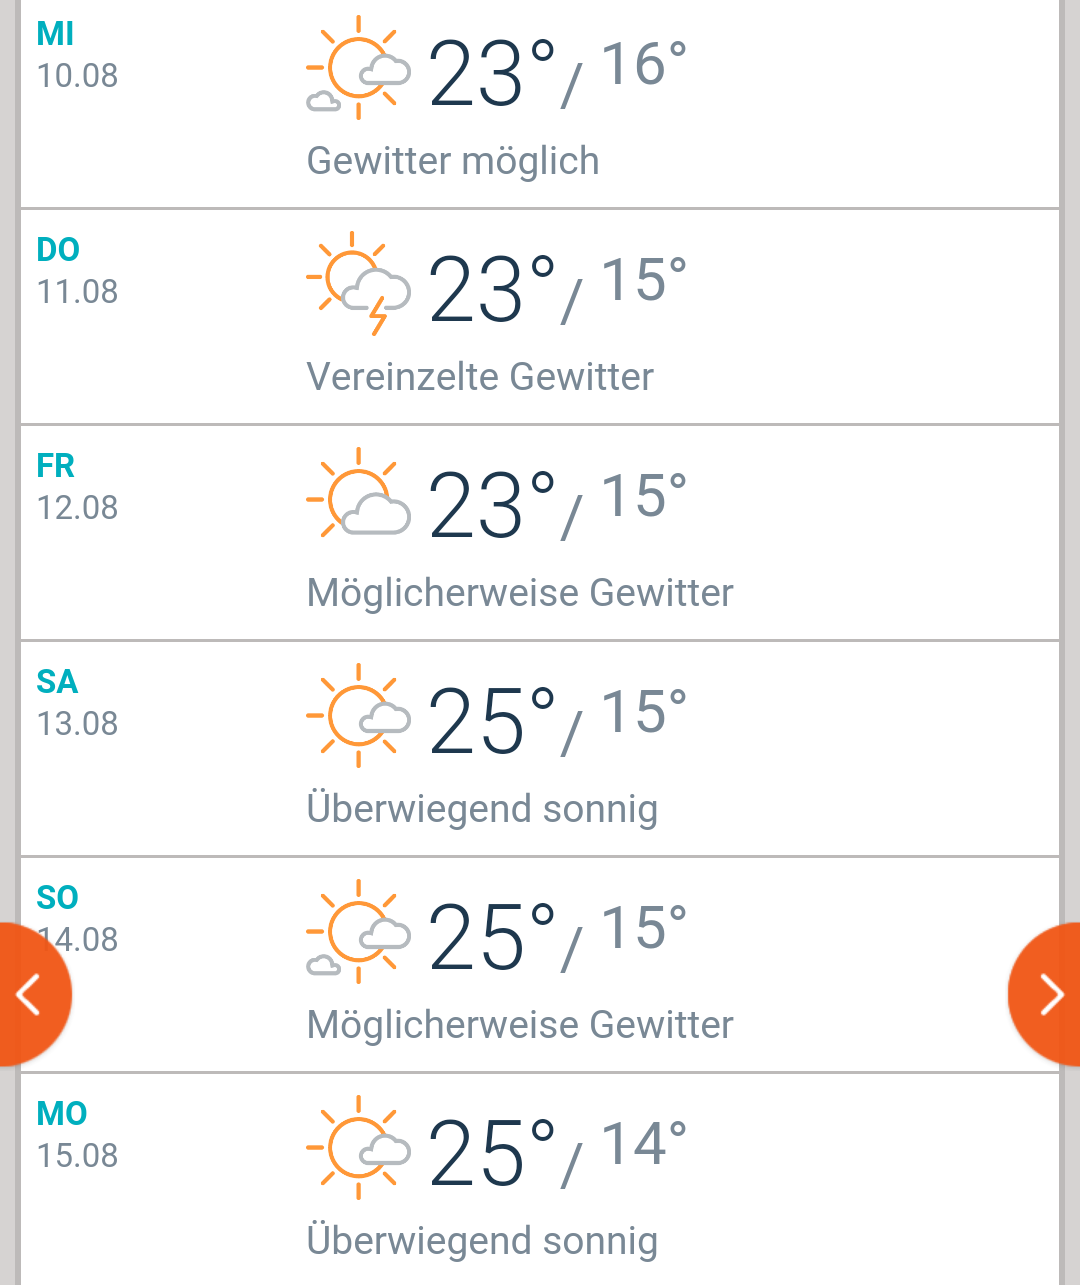1080x1285 pixels.
Task: Click the sunny icon for Saturday 13.08
Action: coord(358,716)
